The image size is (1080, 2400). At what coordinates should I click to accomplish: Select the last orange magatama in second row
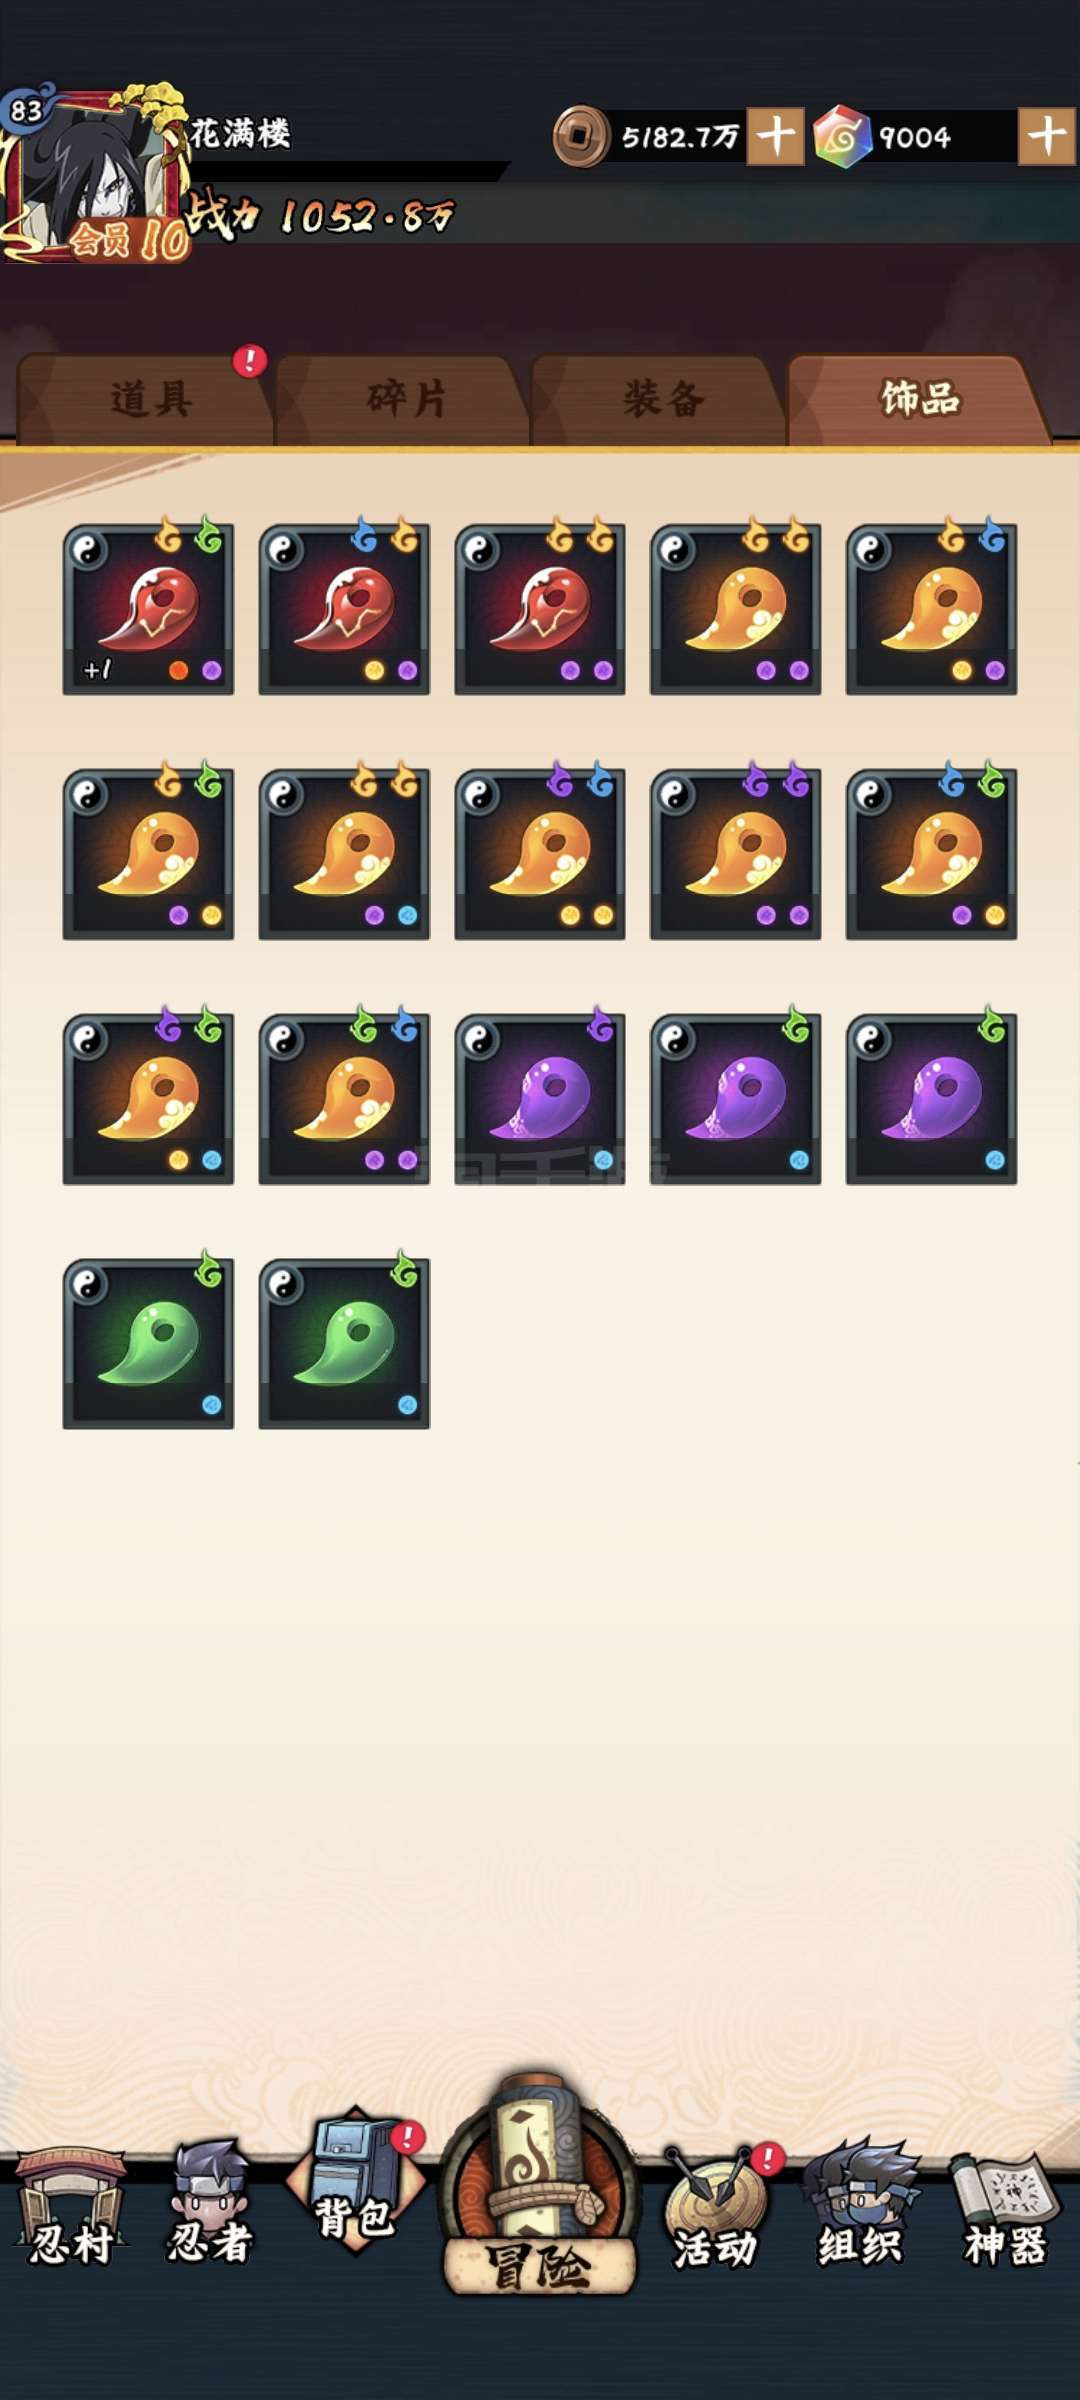931,853
